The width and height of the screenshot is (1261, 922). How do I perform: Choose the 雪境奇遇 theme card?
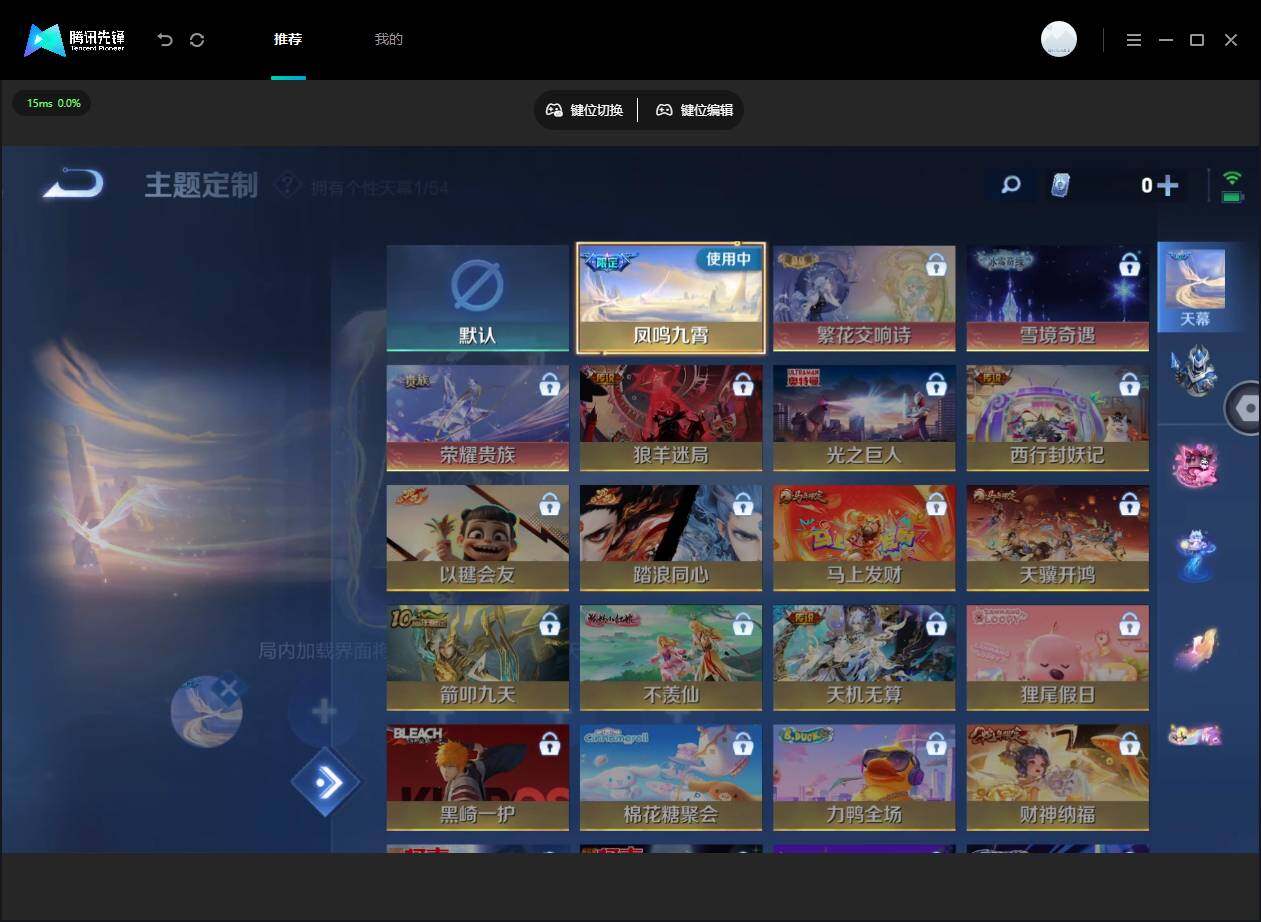click(1057, 298)
